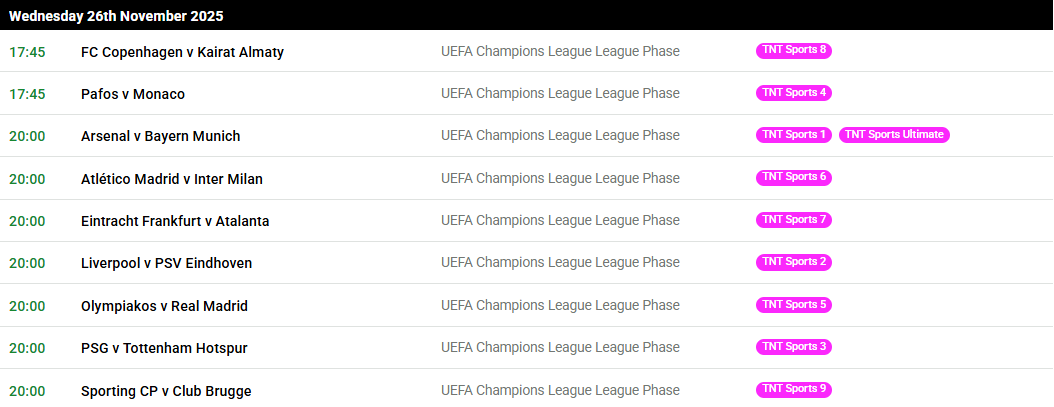Open Liverpool v PSV Eindhoven match
Viewport: 1054px width, 407px height.
166,264
